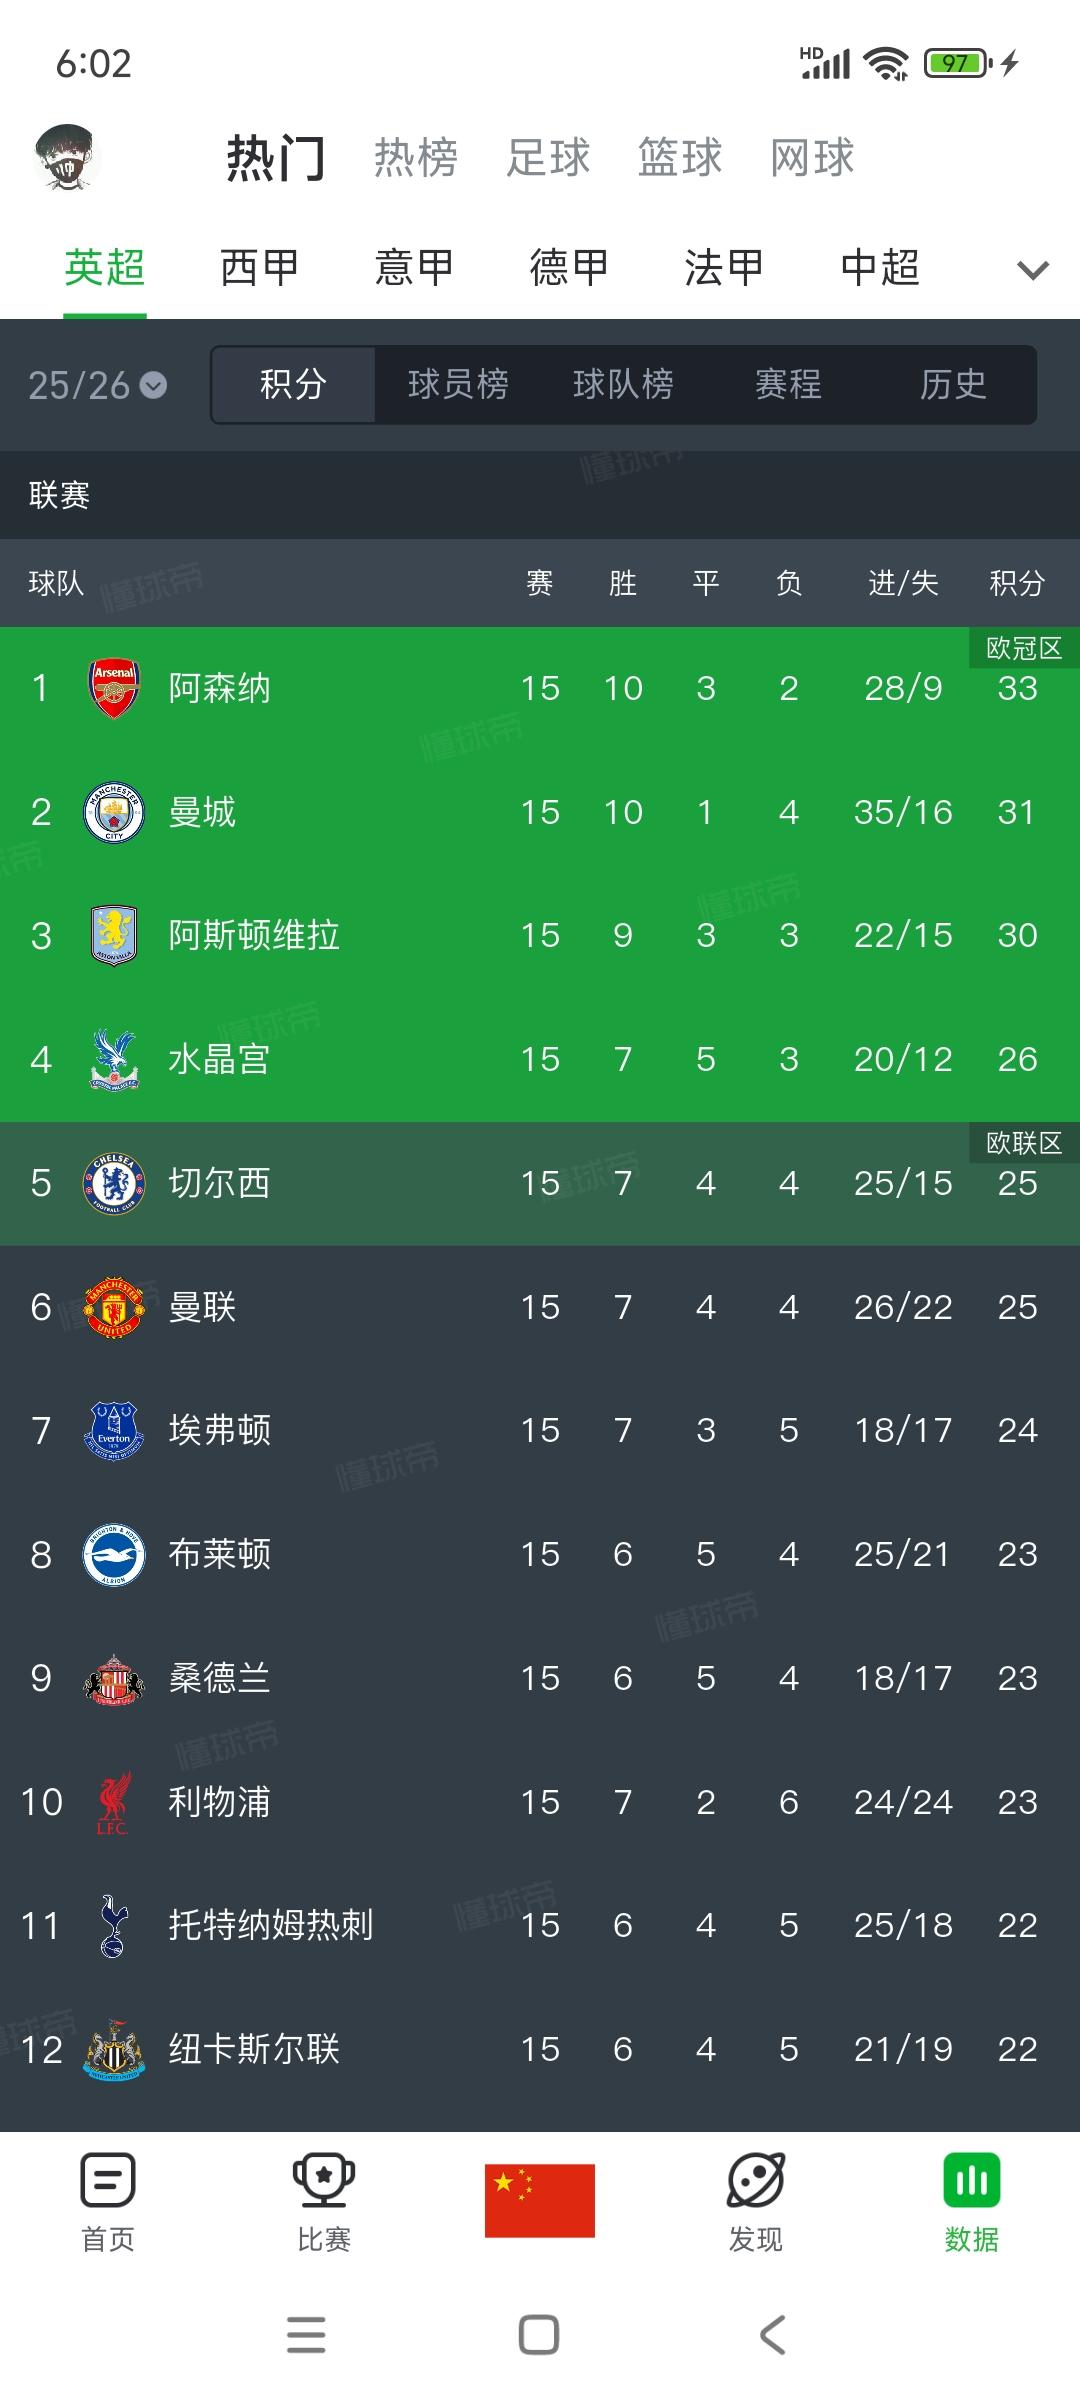Tap the Liverpool LFC crest
Viewport: 1080px width, 2400px height.
[113, 1802]
